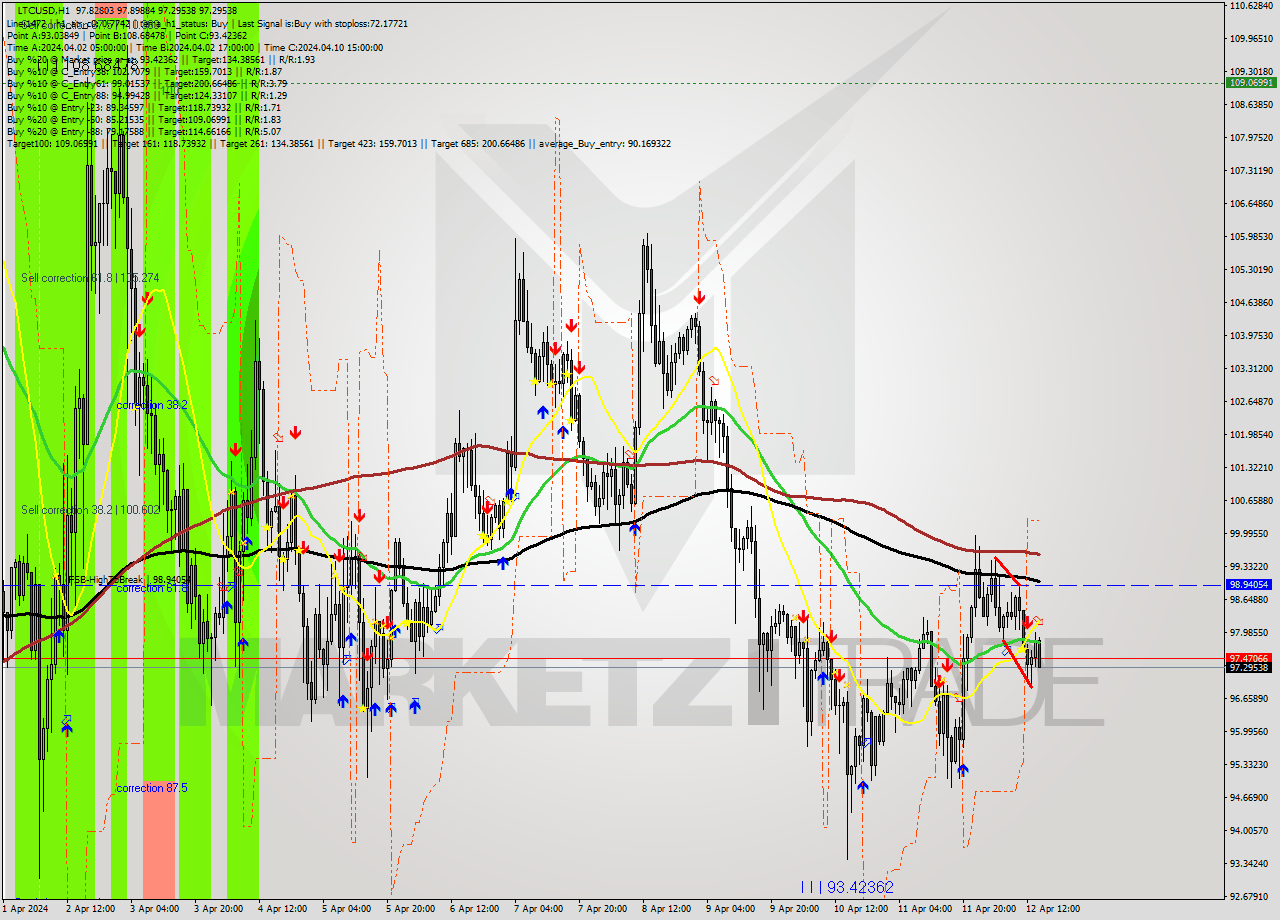Click the red sell arrow above 9 Apr peak

pyautogui.click(x=699, y=298)
